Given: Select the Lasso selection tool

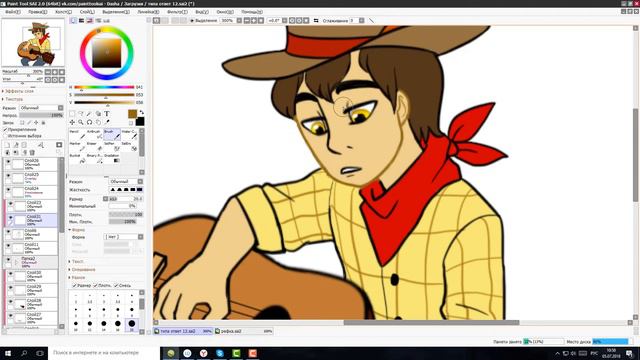Looking at the screenshot, I should [81, 113].
